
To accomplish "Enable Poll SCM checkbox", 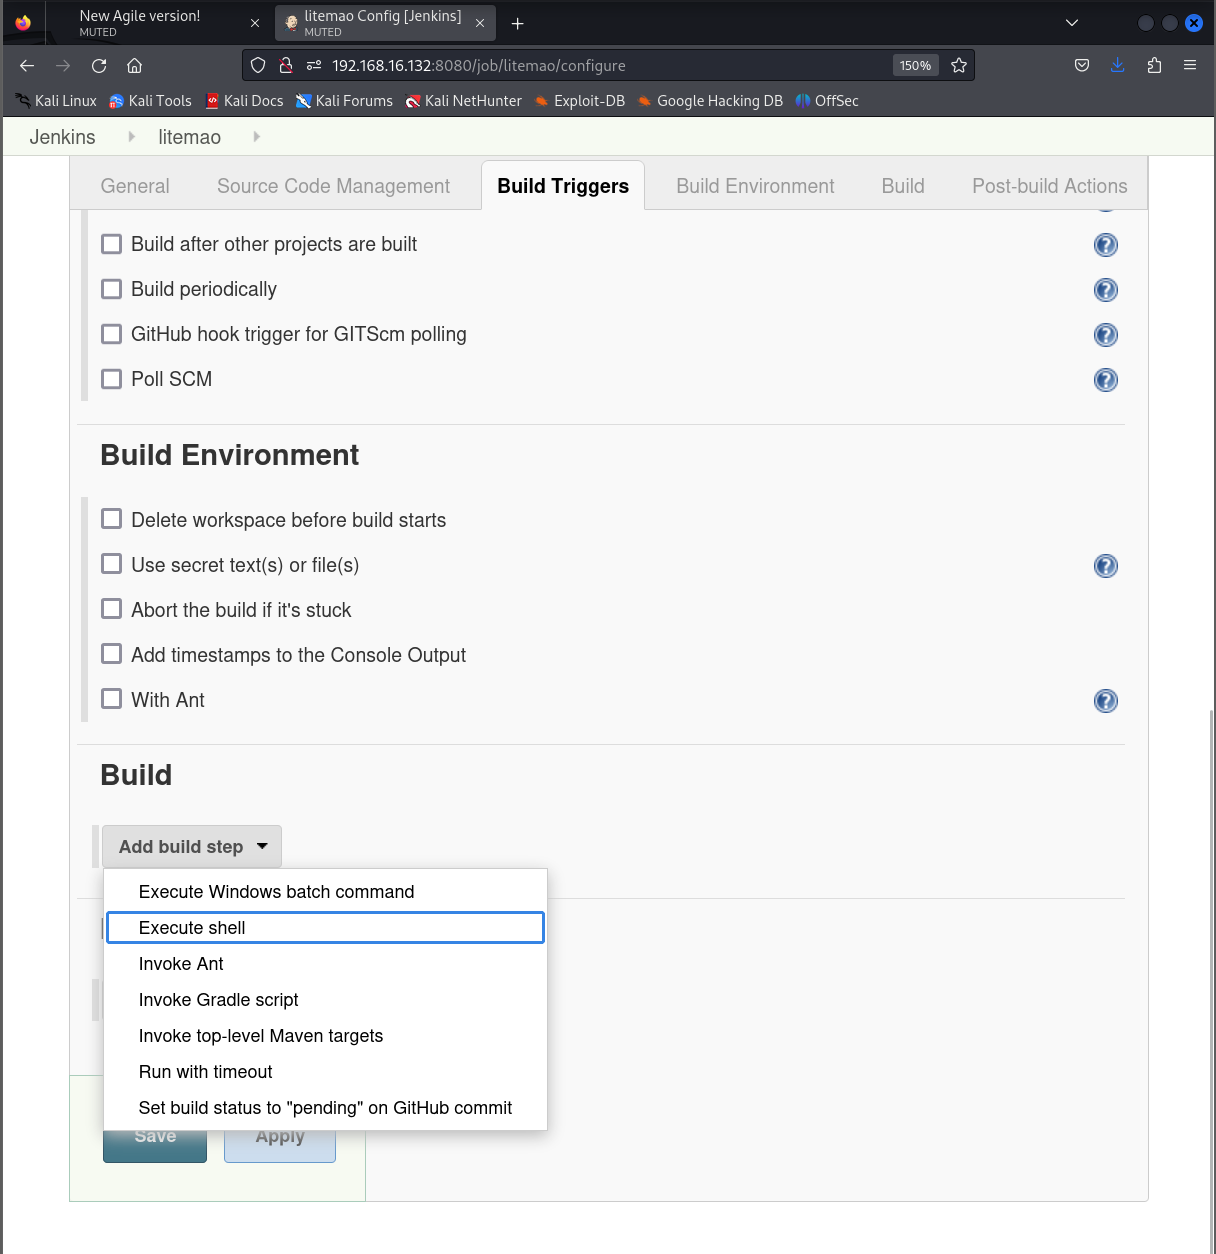I will [112, 379].
